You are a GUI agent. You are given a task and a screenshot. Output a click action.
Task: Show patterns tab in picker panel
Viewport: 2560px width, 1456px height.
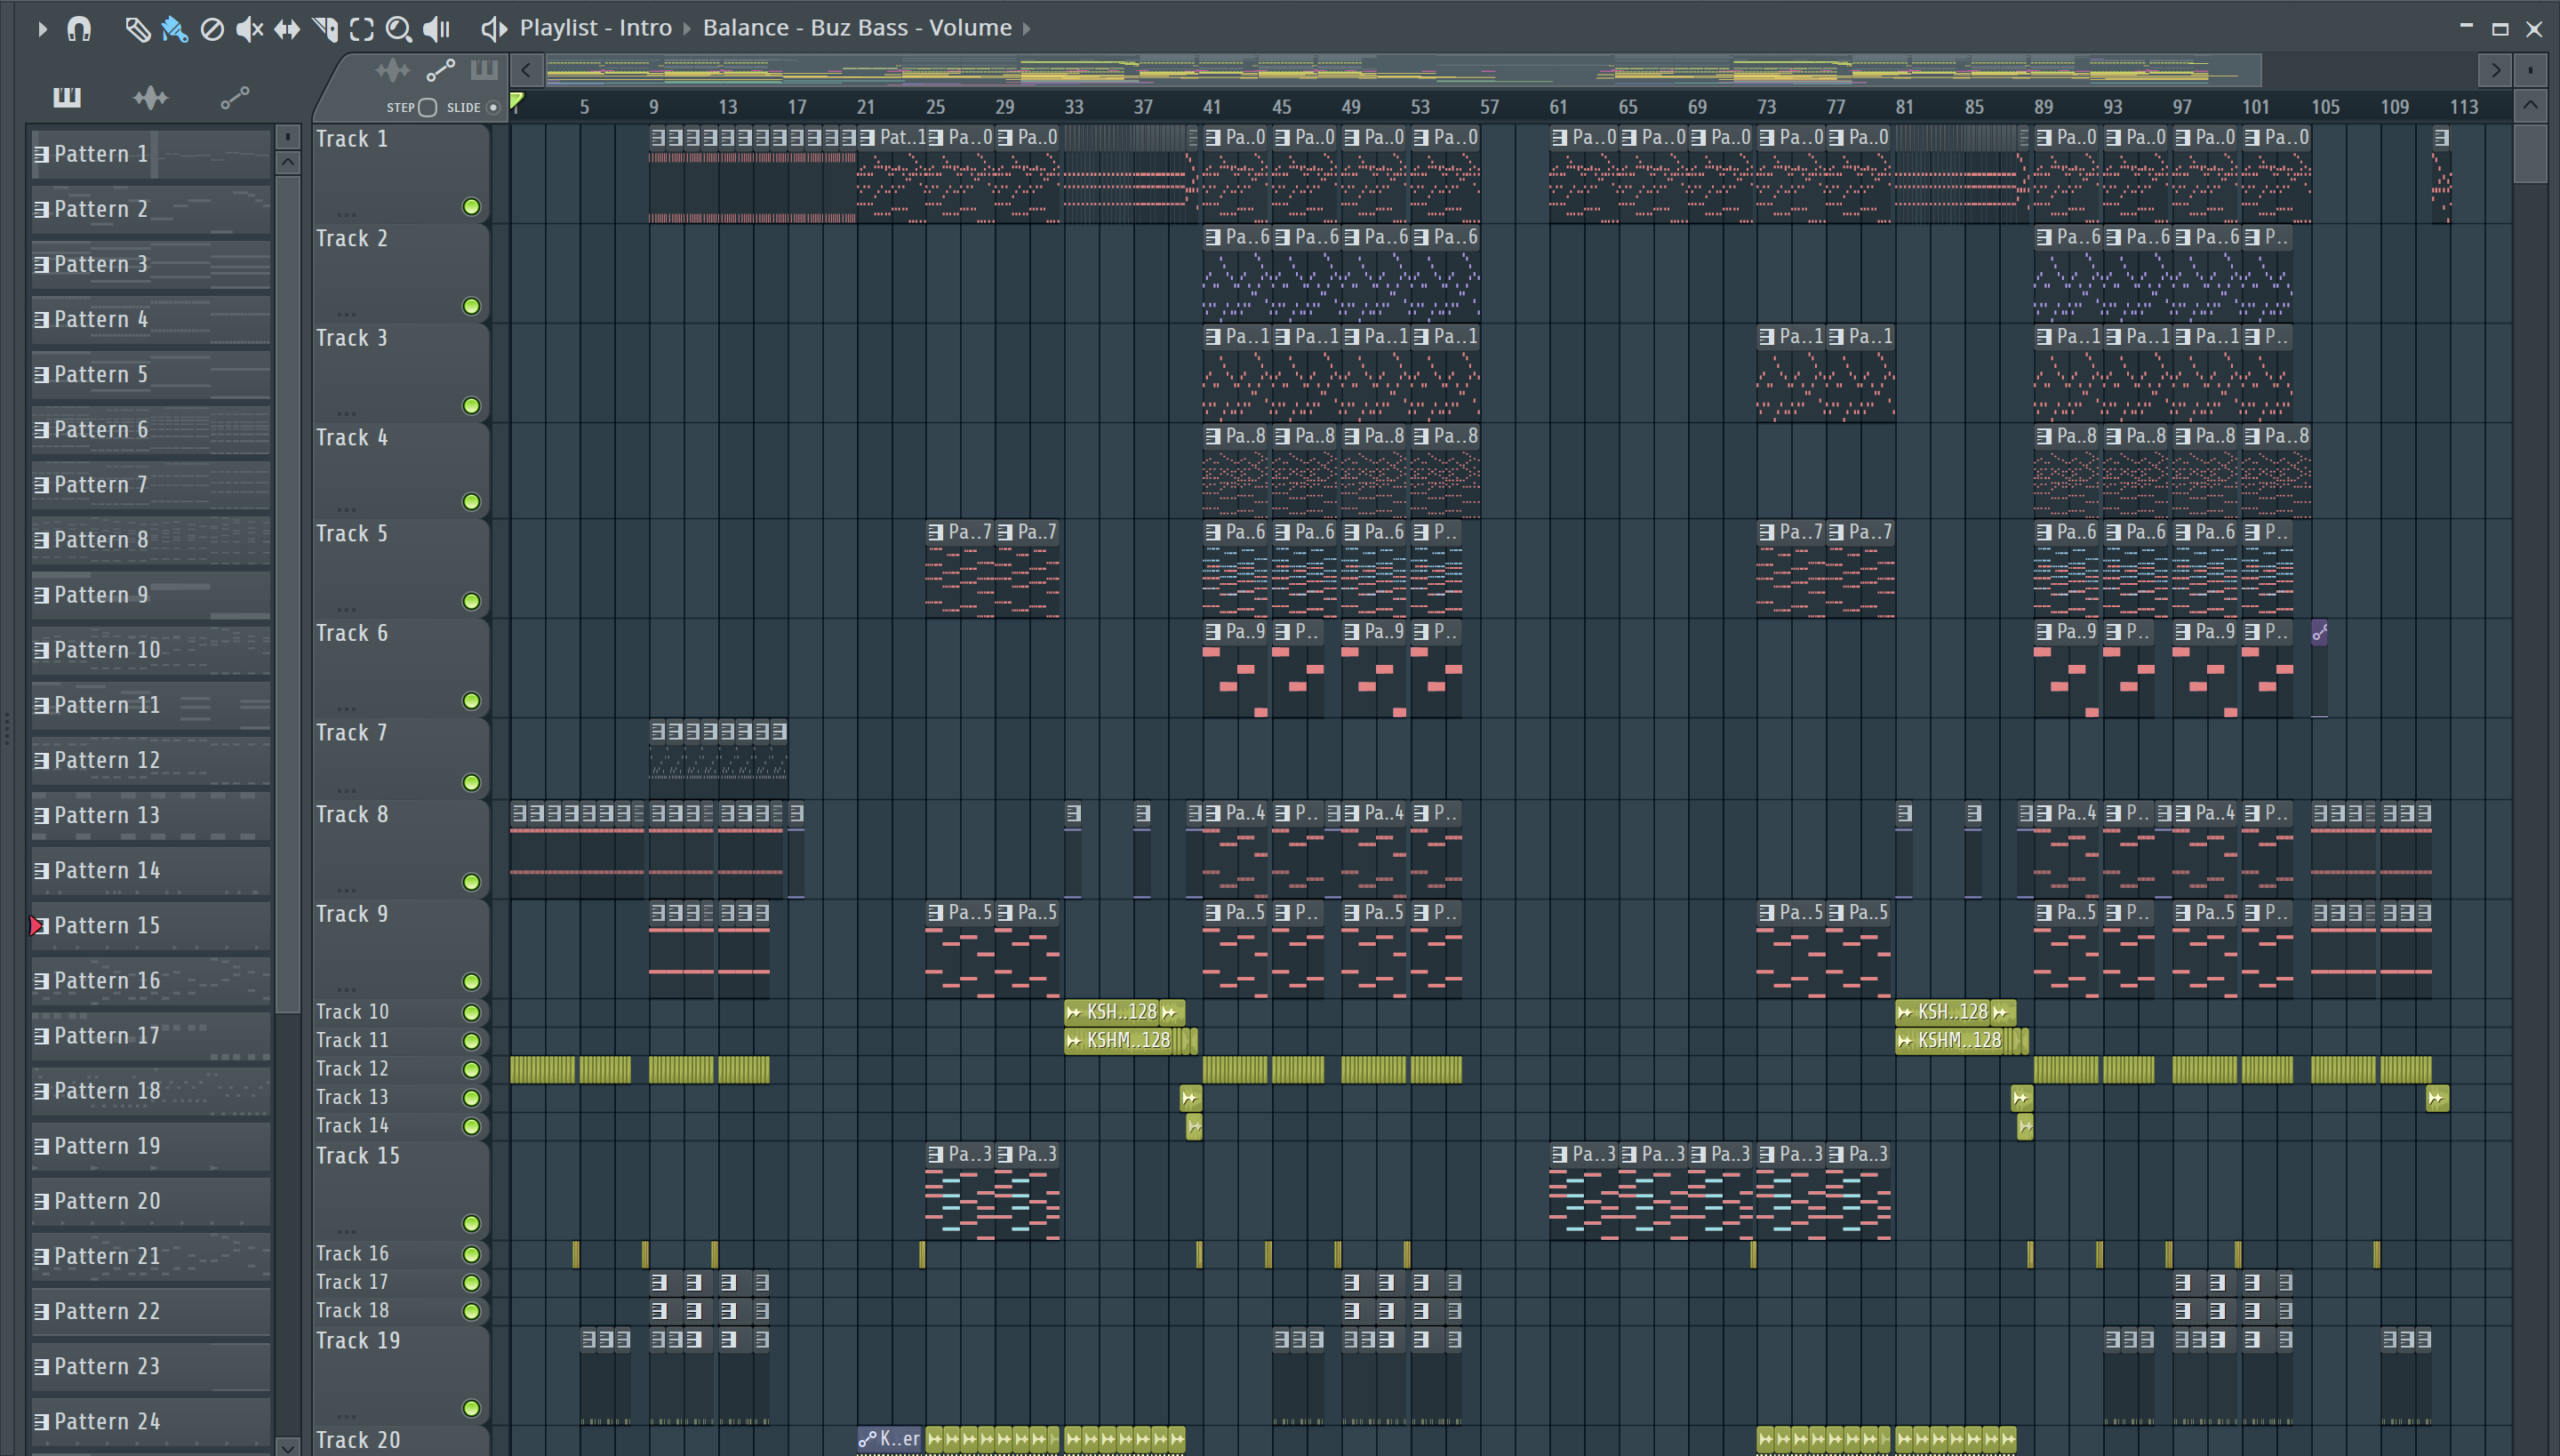coord(67,97)
